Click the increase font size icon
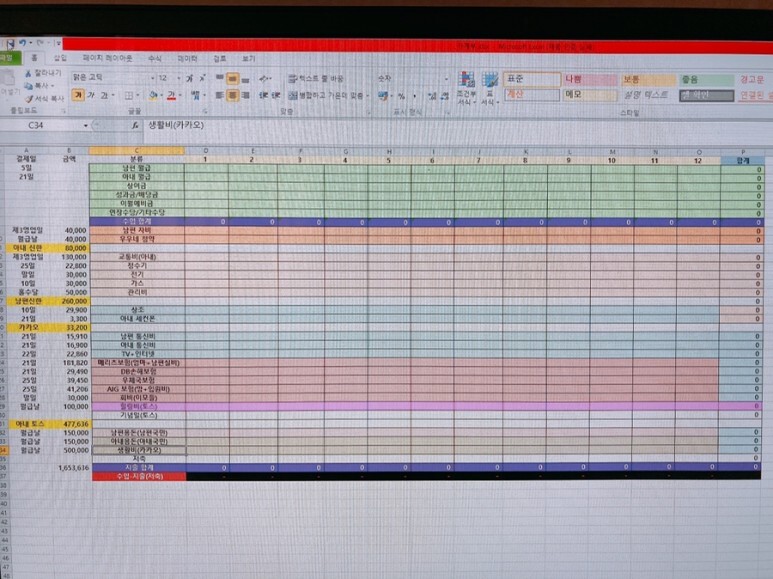This screenshot has height=579, width=773. pos(189,78)
